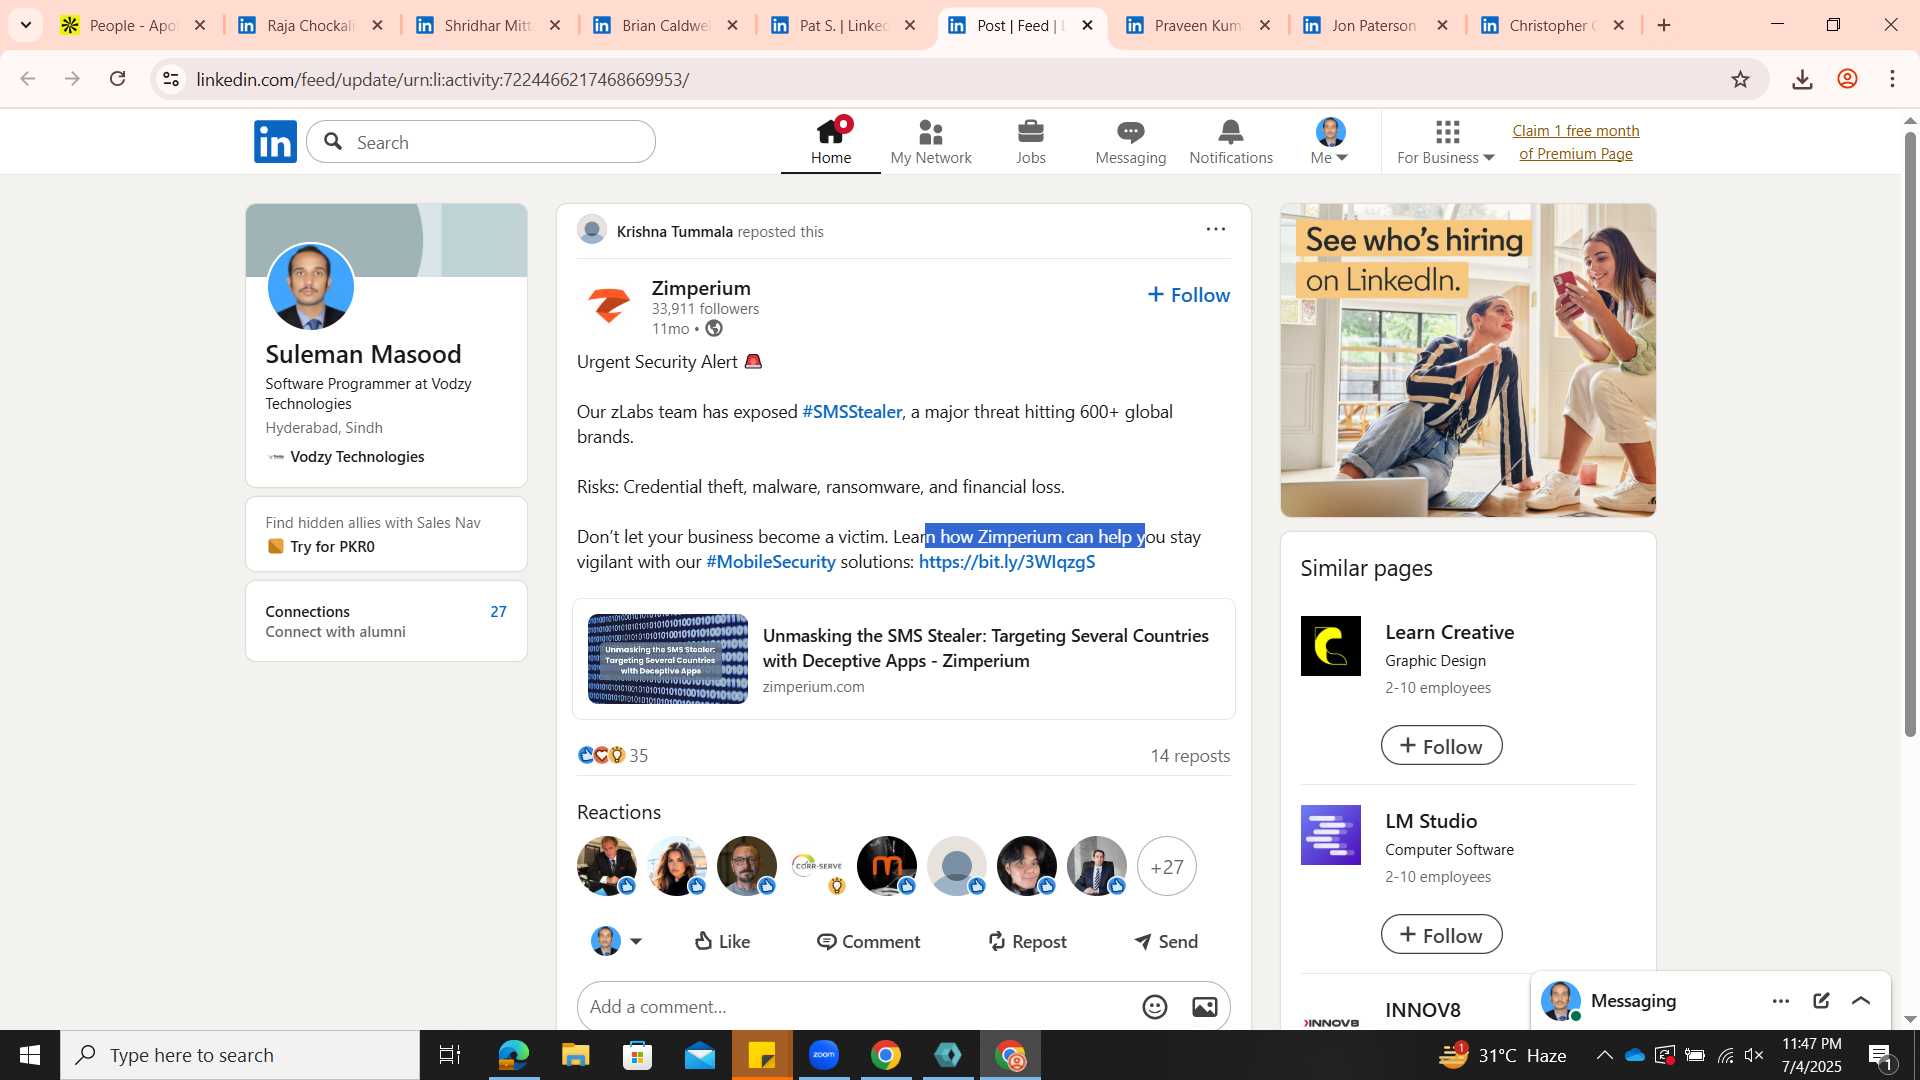The width and height of the screenshot is (1920, 1080).
Task: Open the emoji picker in comment box
Action: coord(1155,1007)
